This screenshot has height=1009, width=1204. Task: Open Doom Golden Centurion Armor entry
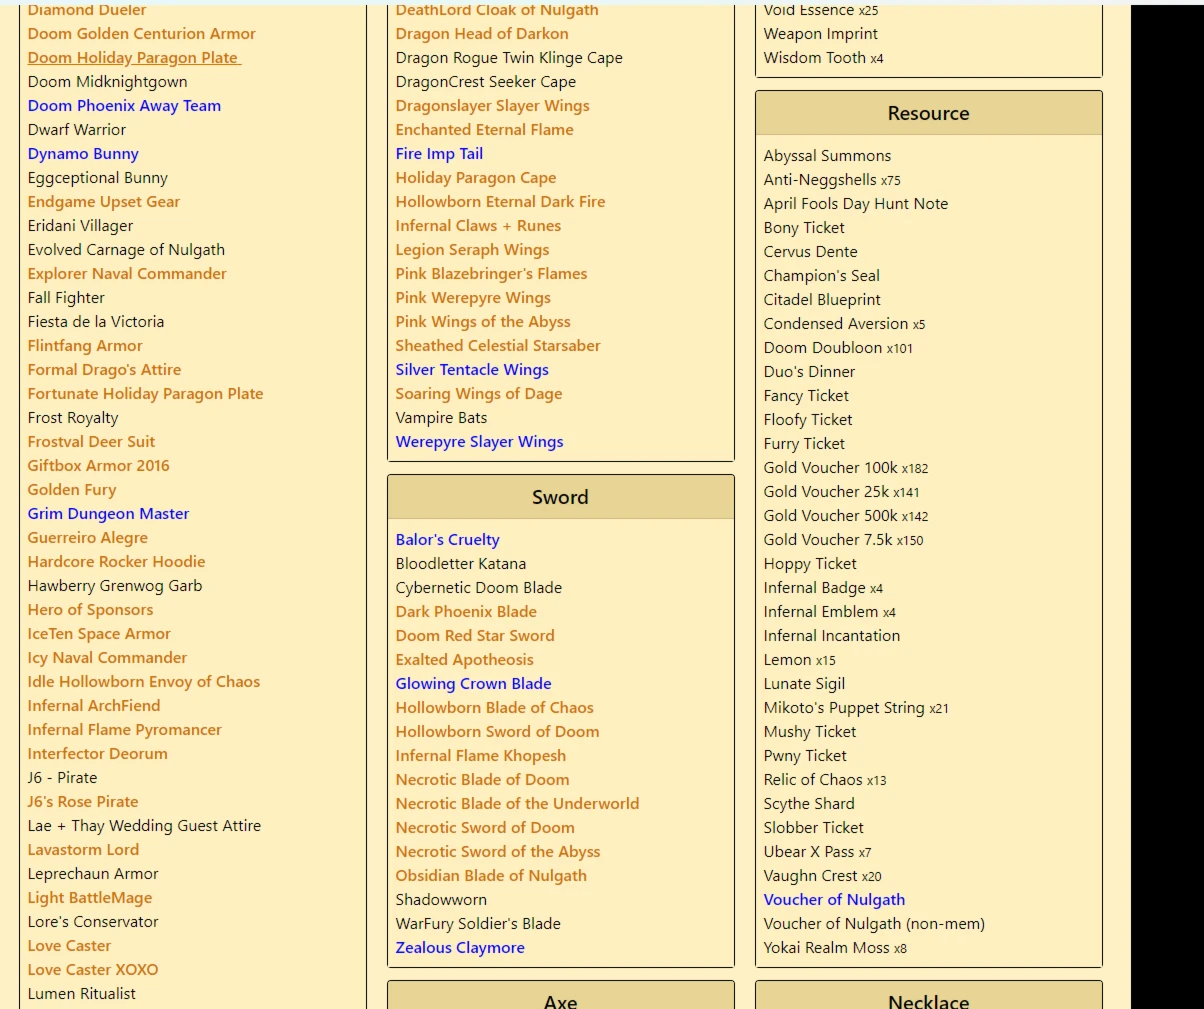click(x=142, y=34)
